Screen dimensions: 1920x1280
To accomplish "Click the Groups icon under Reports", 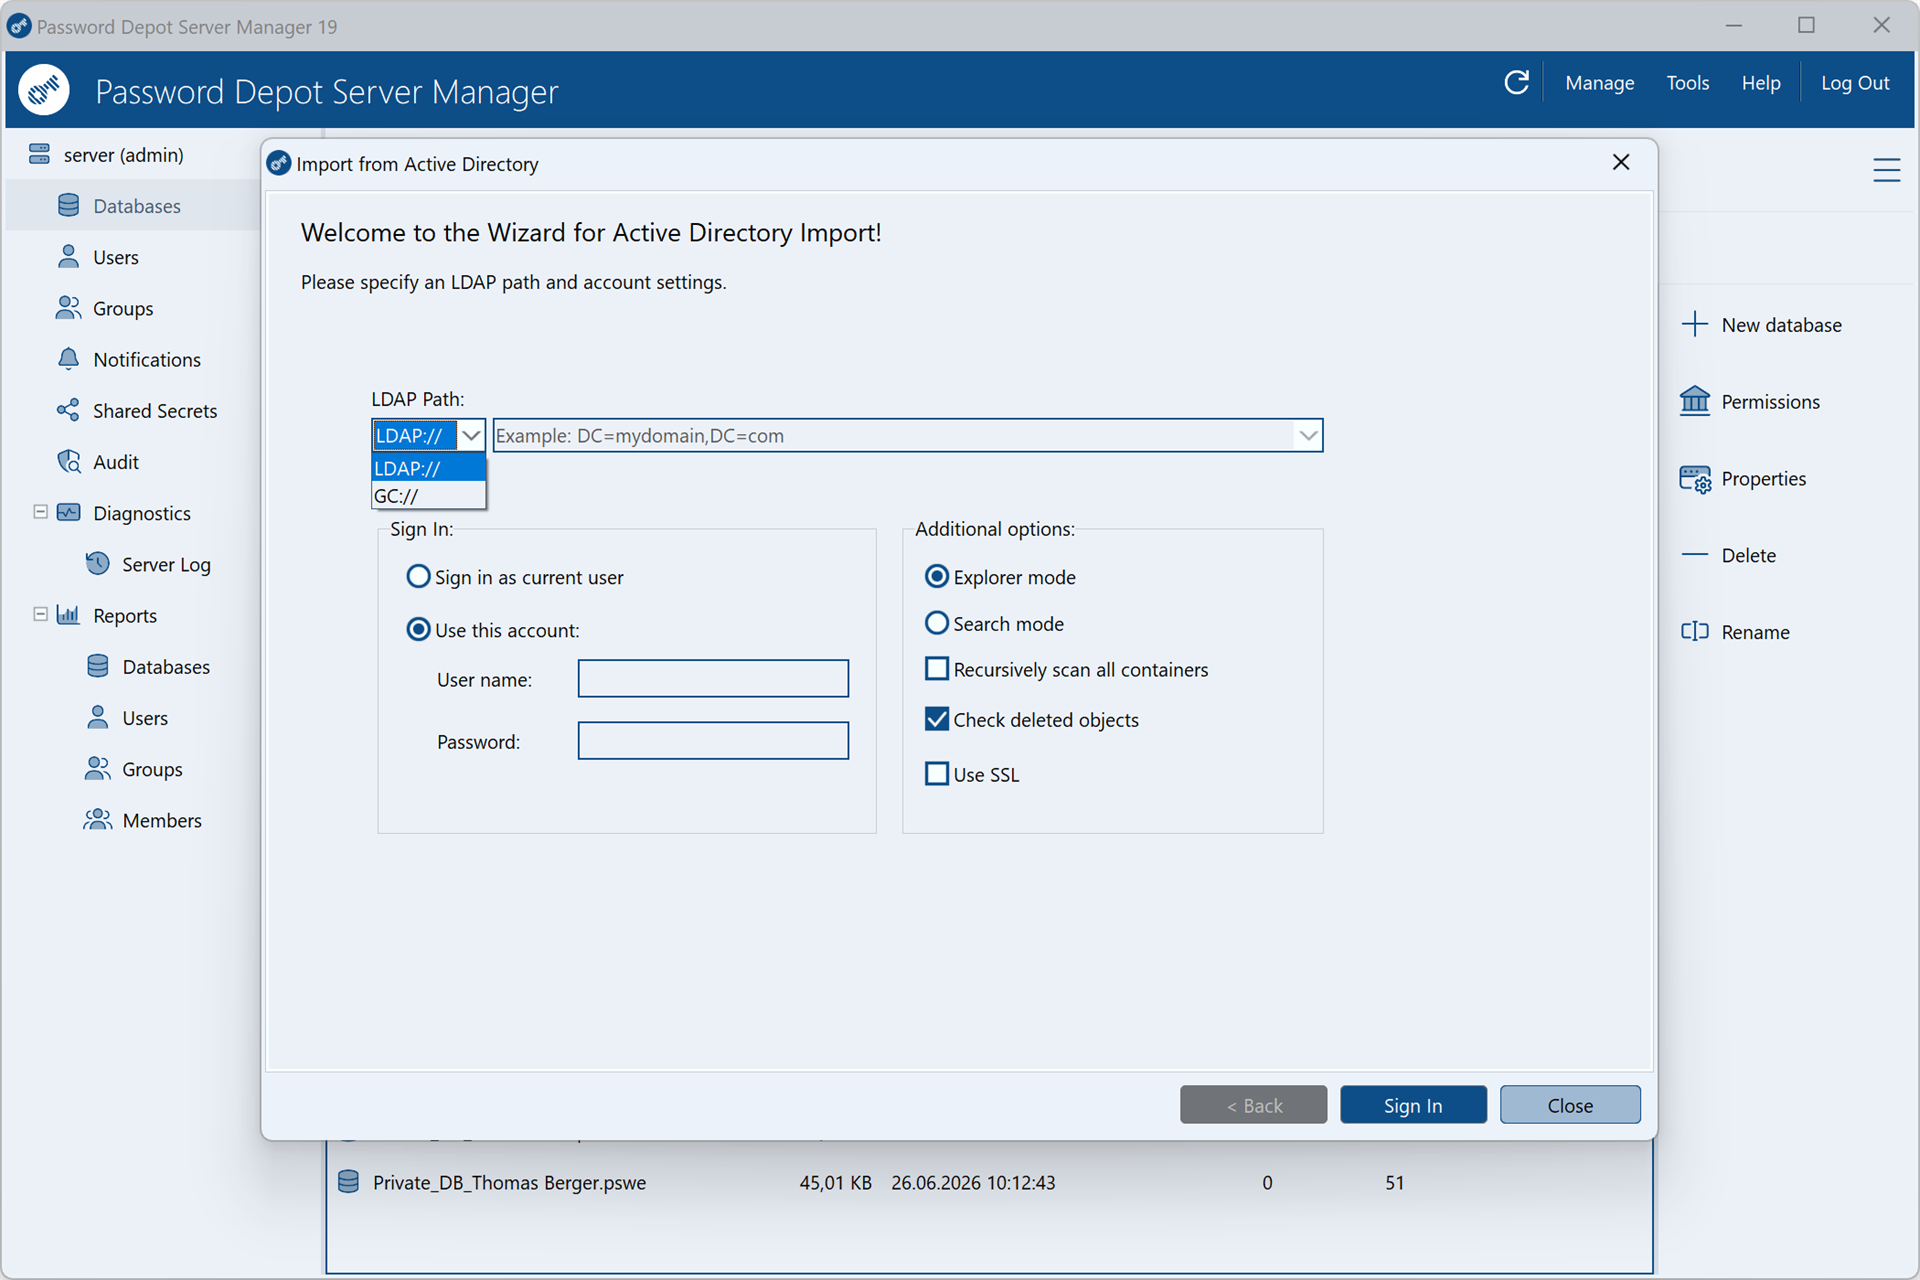I will tap(97, 768).
